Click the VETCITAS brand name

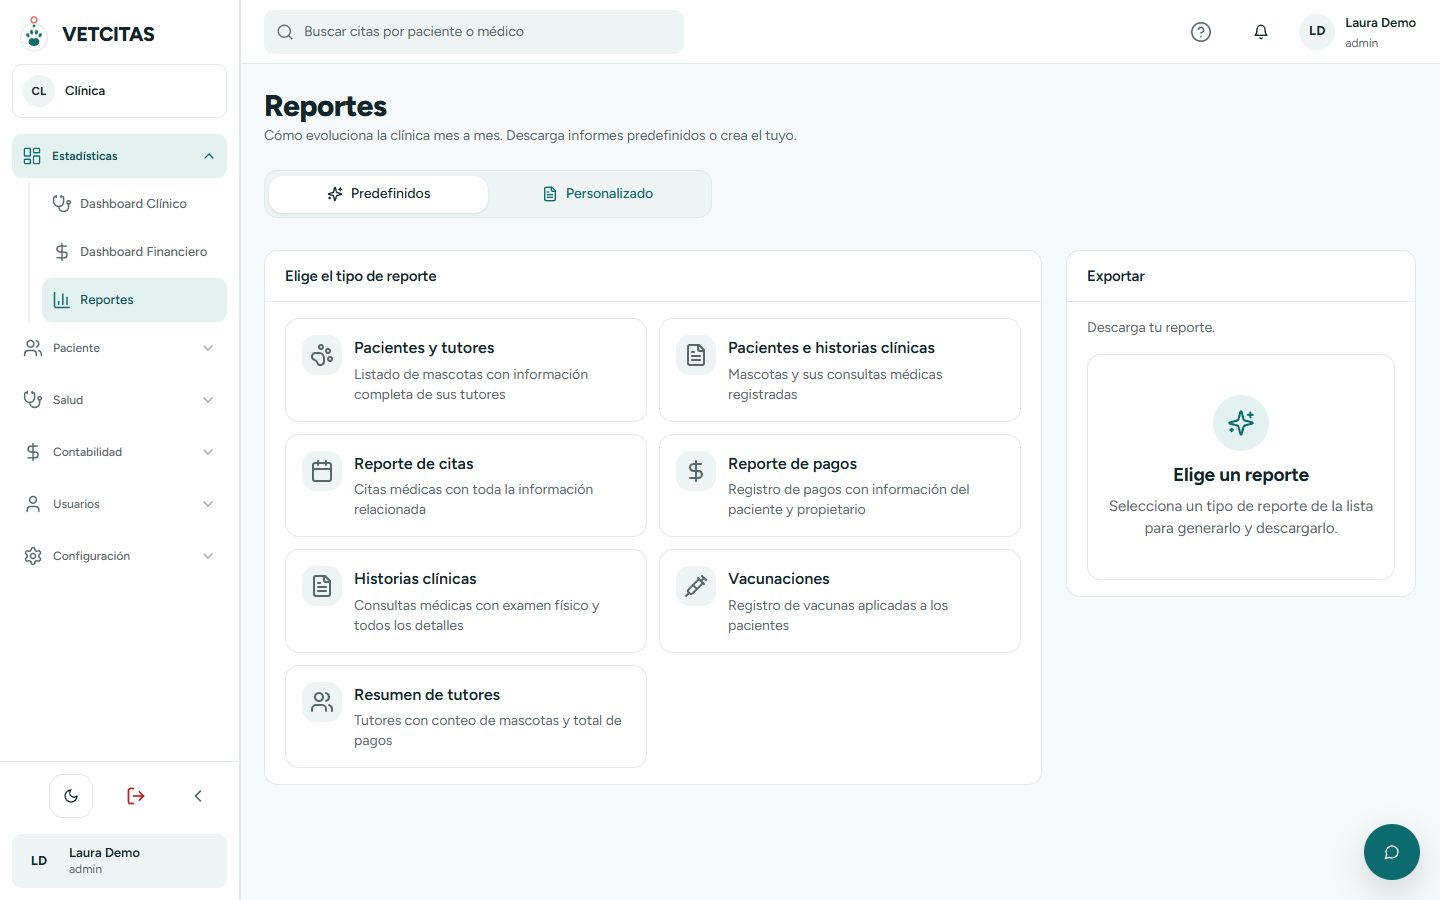[108, 34]
